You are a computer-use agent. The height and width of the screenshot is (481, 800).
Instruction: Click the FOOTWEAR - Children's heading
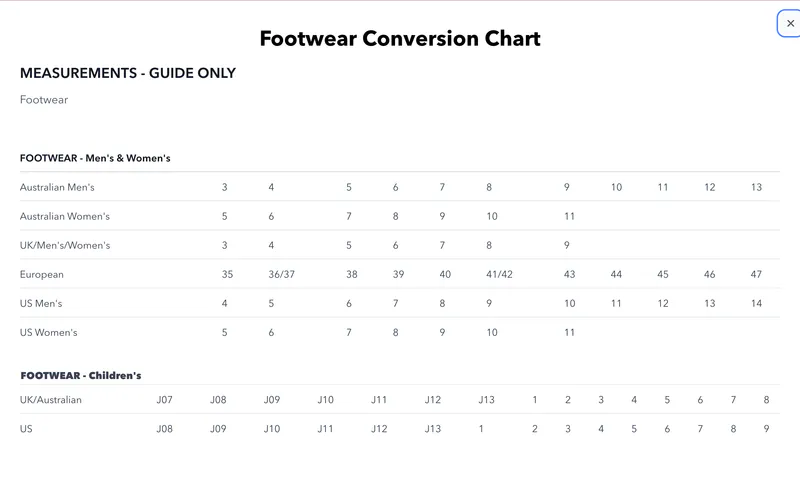(x=81, y=375)
